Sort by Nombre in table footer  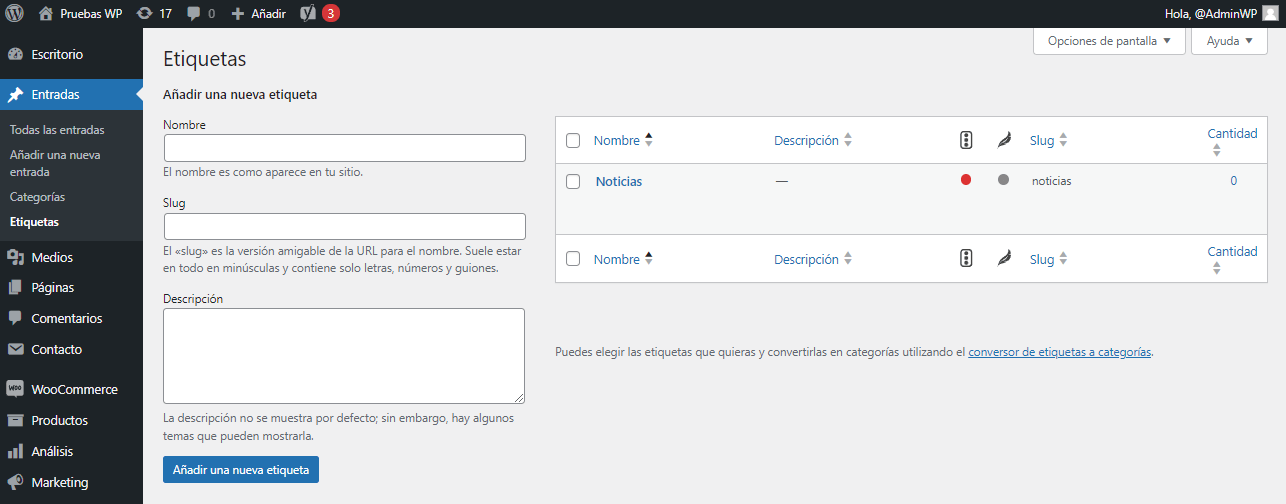(623, 259)
